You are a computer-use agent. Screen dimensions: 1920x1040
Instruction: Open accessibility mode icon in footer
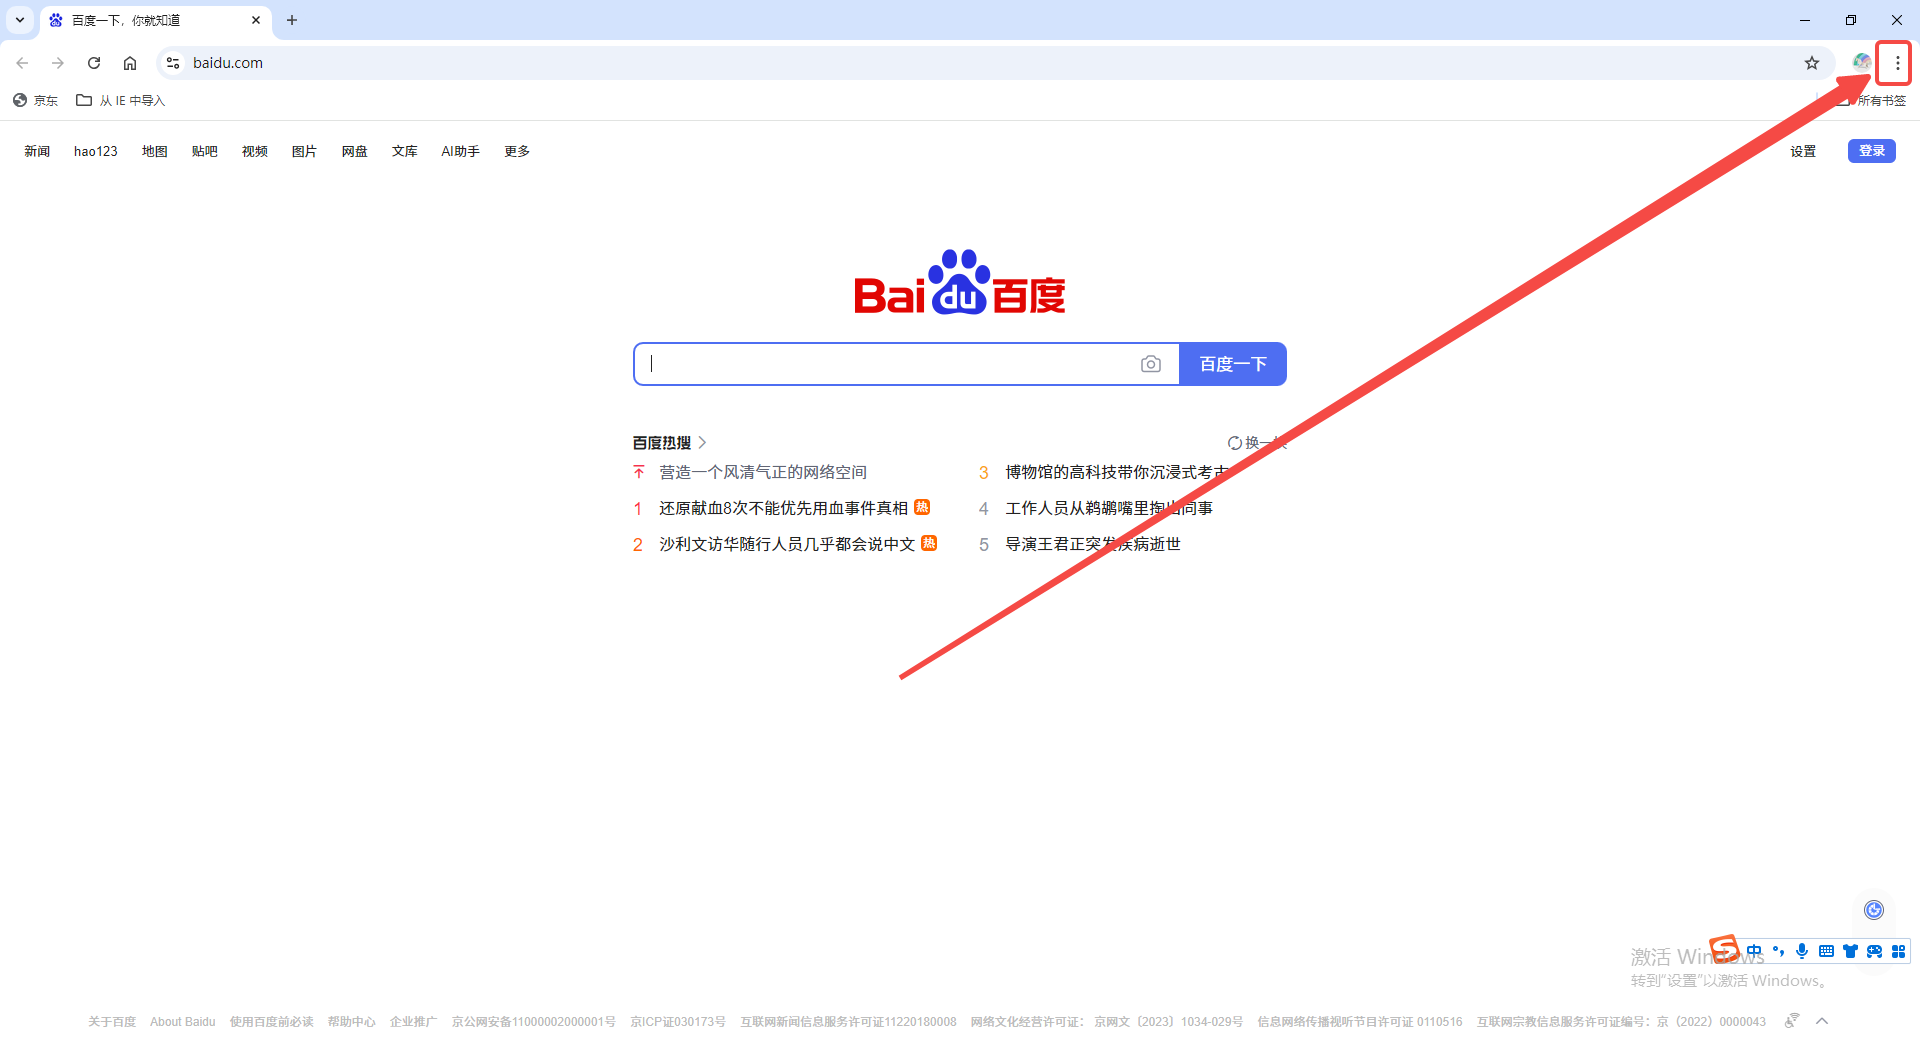click(x=1791, y=1021)
